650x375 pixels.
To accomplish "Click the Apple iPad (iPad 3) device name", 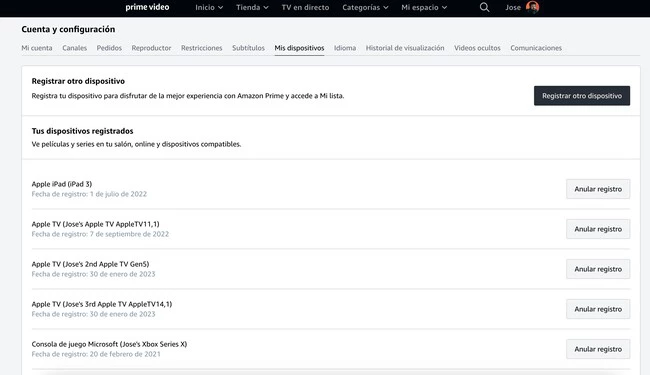I will click(x=62, y=184).
